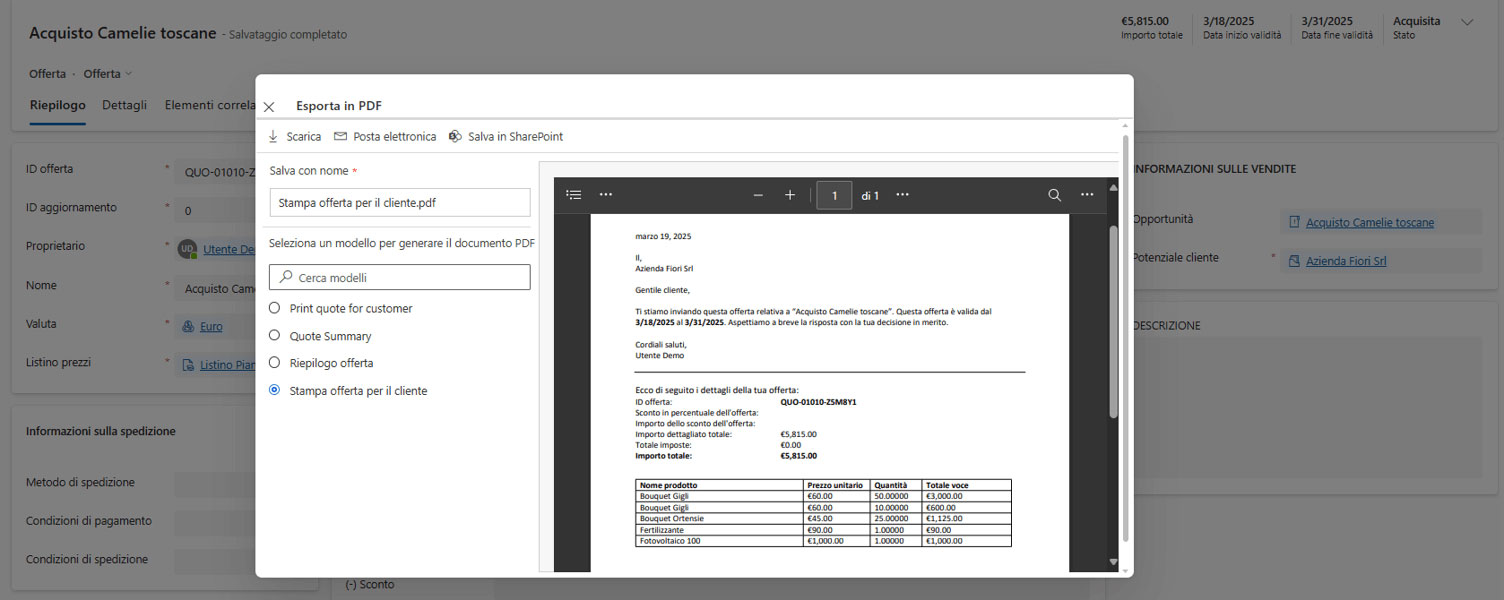Expand the header chevron next to Acquisita

pyautogui.click(x=1467, y=22)
